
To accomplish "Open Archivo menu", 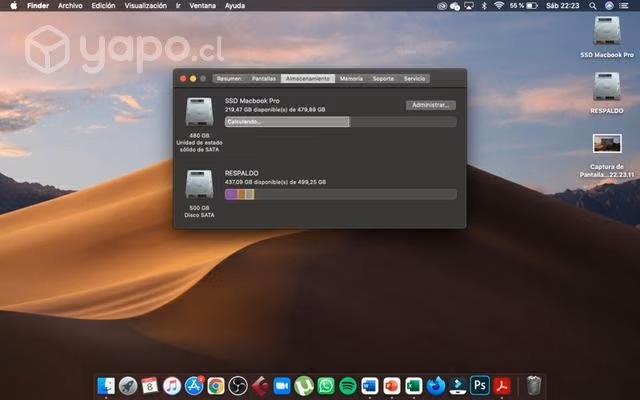I will pos(70,6).
